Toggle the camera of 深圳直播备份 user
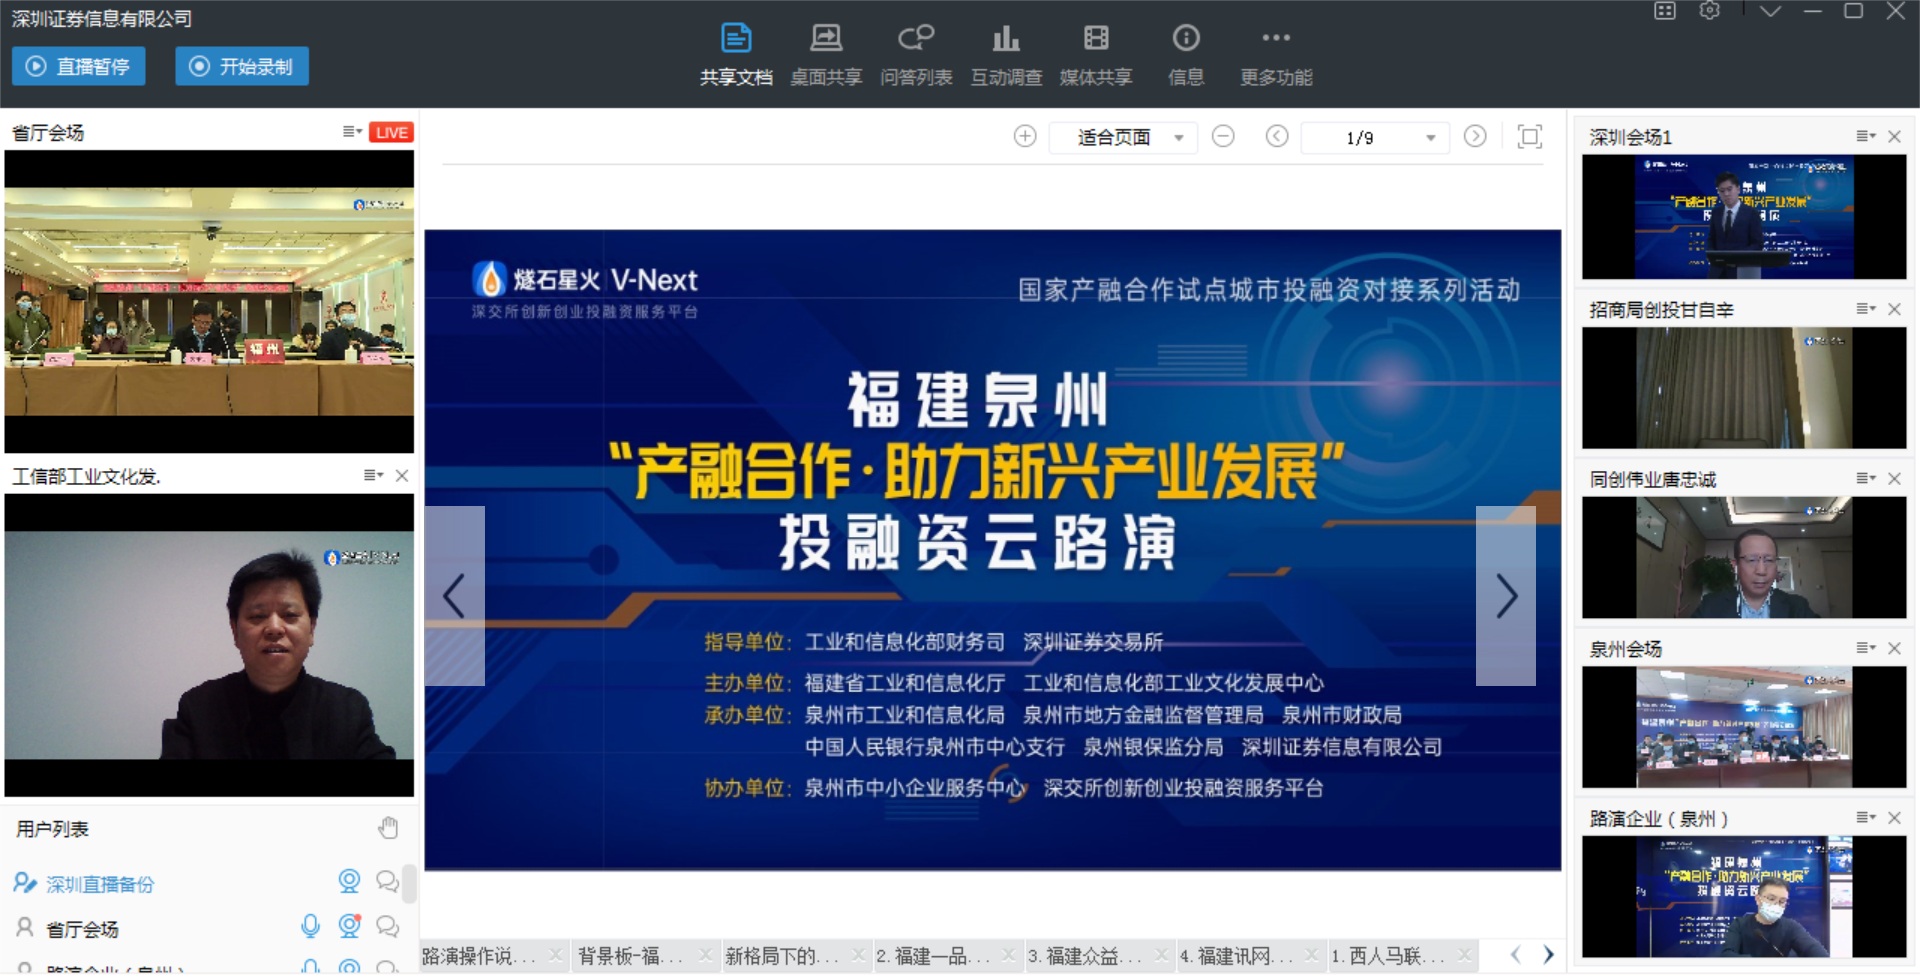Image resolution: width=1920 pixels, height=978 pixels. pyautogui.click(x=349, y=881)
